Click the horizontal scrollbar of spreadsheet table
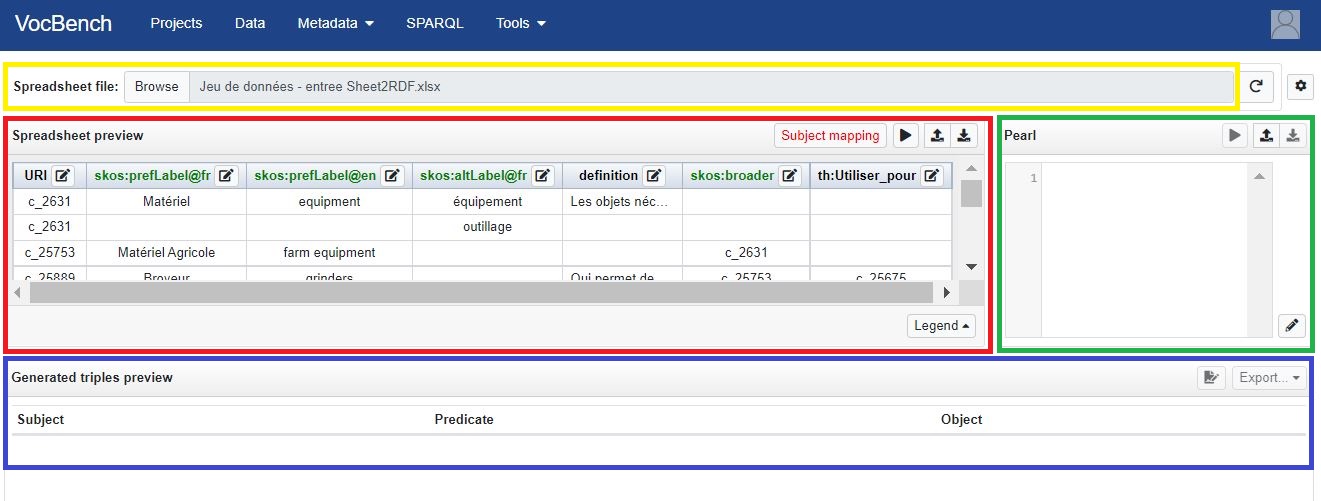The height and width of the screenshot is (501, 1321). [480, 293]
